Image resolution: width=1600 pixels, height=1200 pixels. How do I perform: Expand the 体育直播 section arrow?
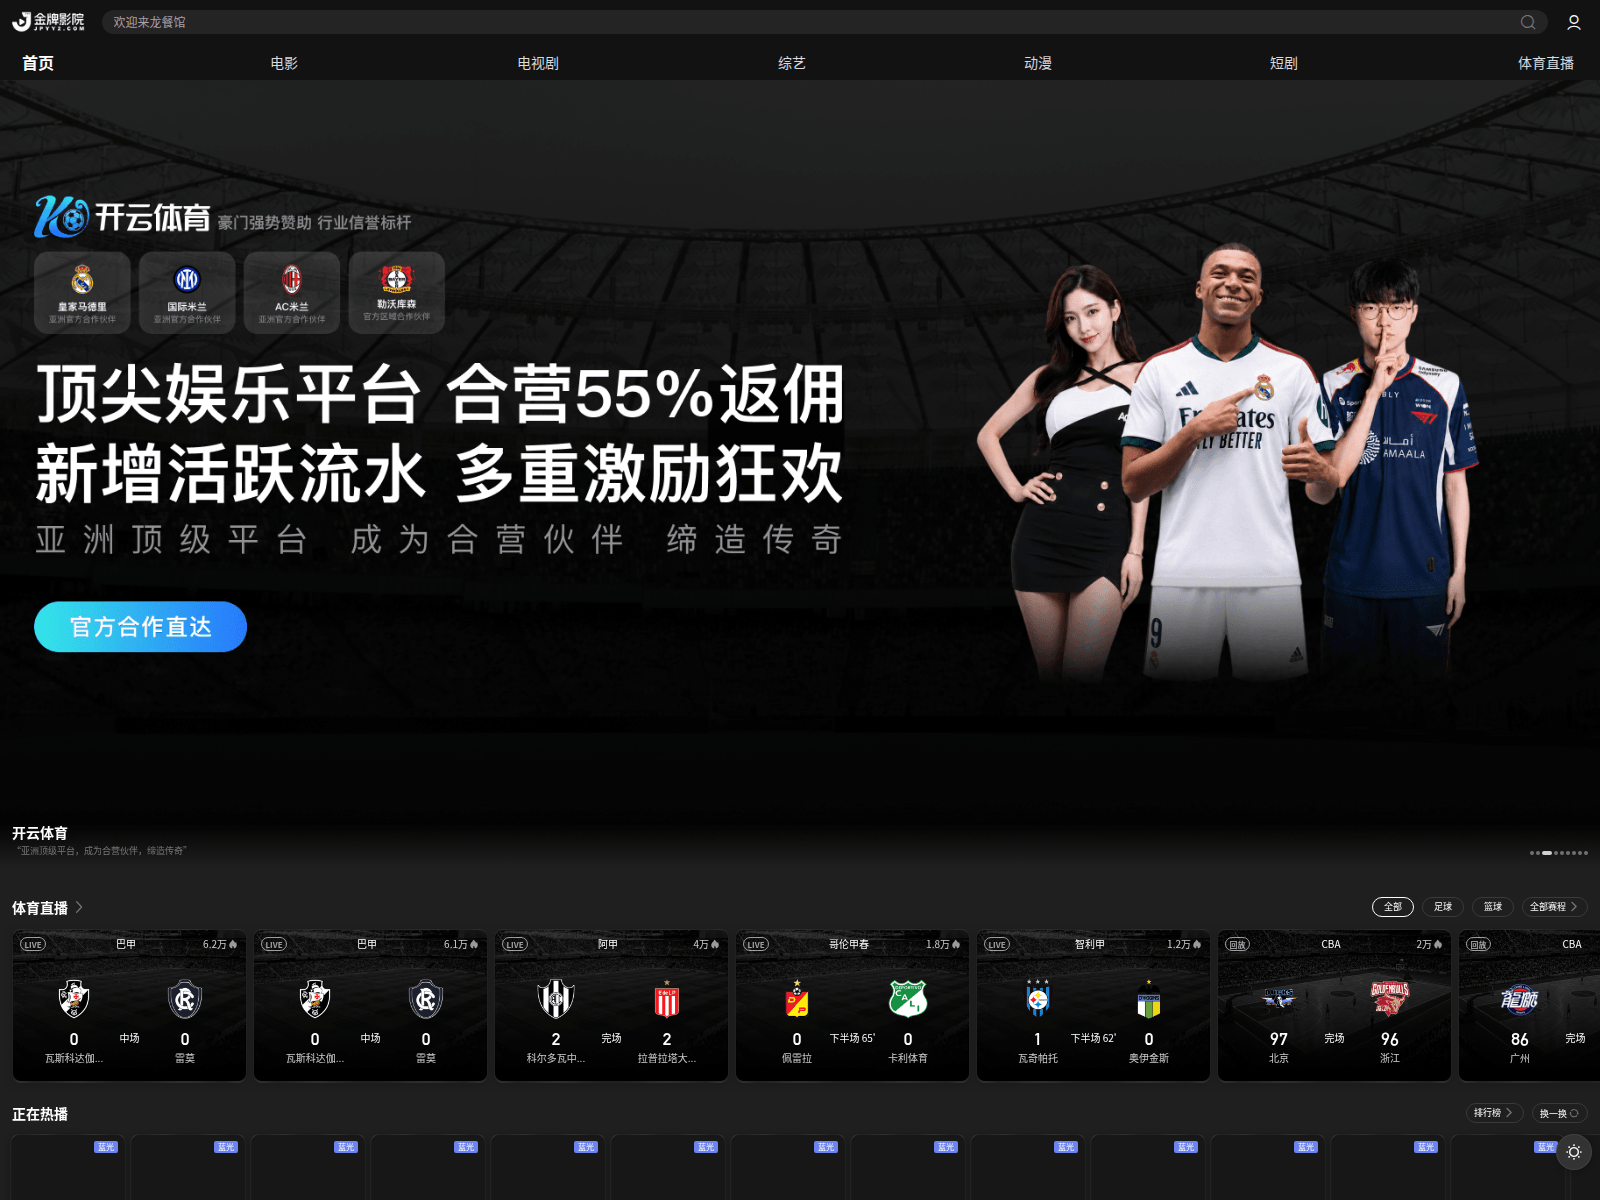79,907
